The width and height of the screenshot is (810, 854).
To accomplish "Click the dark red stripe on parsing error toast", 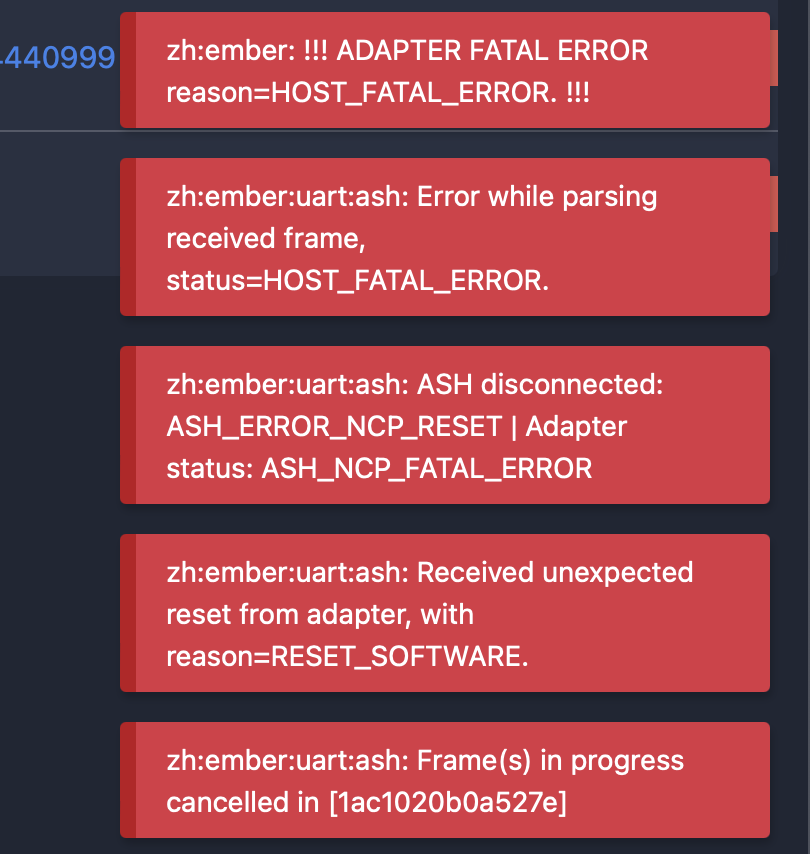I will (x=128, y=237).
